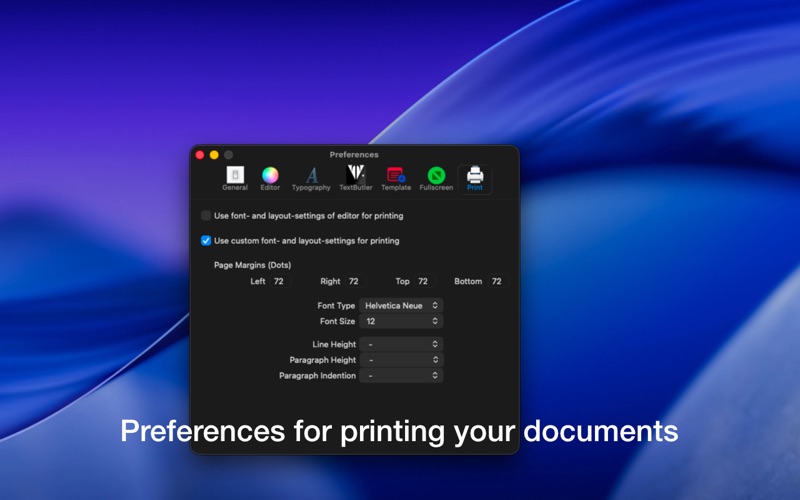Show the Template preferences
The height and width of the screenshot is (500, 800).
[x=396, y=179]
